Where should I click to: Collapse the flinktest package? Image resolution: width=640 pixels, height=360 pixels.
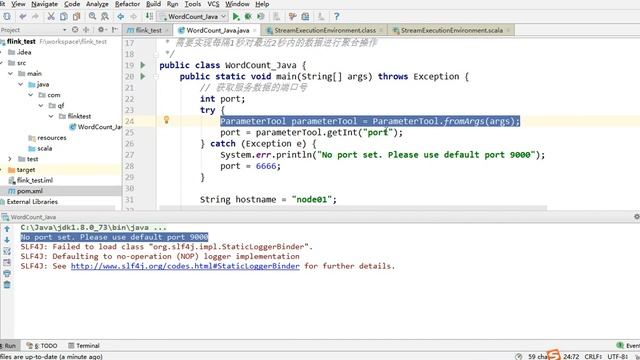[51, 116]
